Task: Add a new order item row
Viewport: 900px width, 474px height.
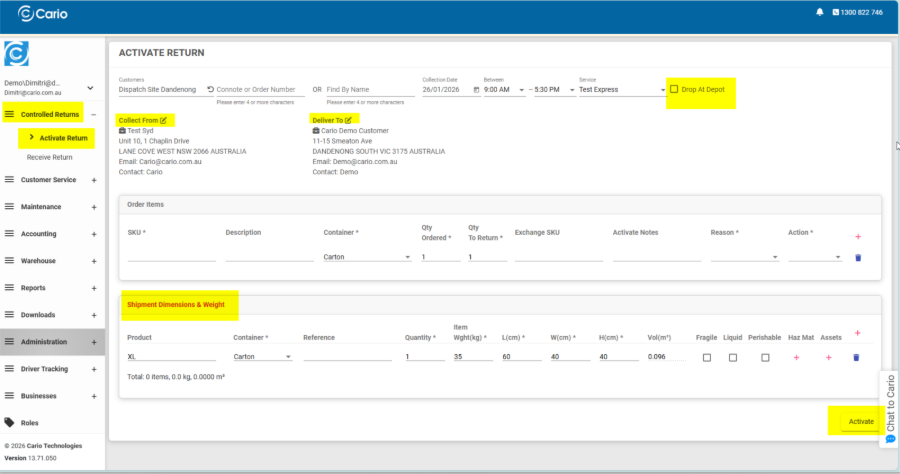Action: [857, 237]
